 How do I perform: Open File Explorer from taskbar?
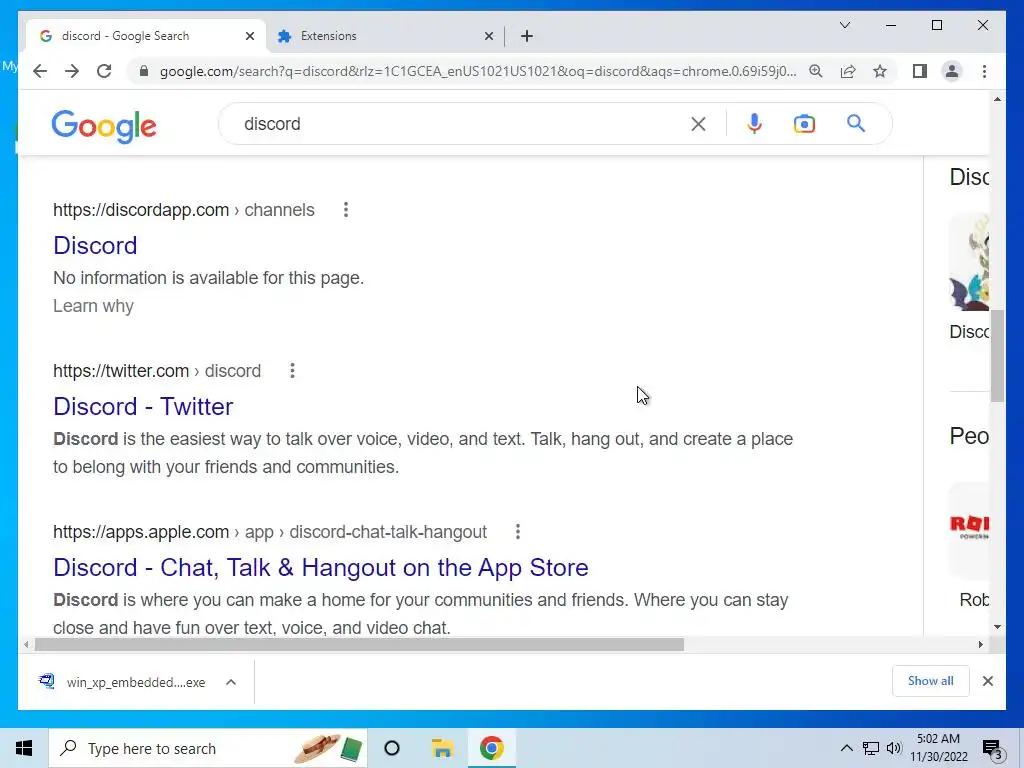pos(442,748)
